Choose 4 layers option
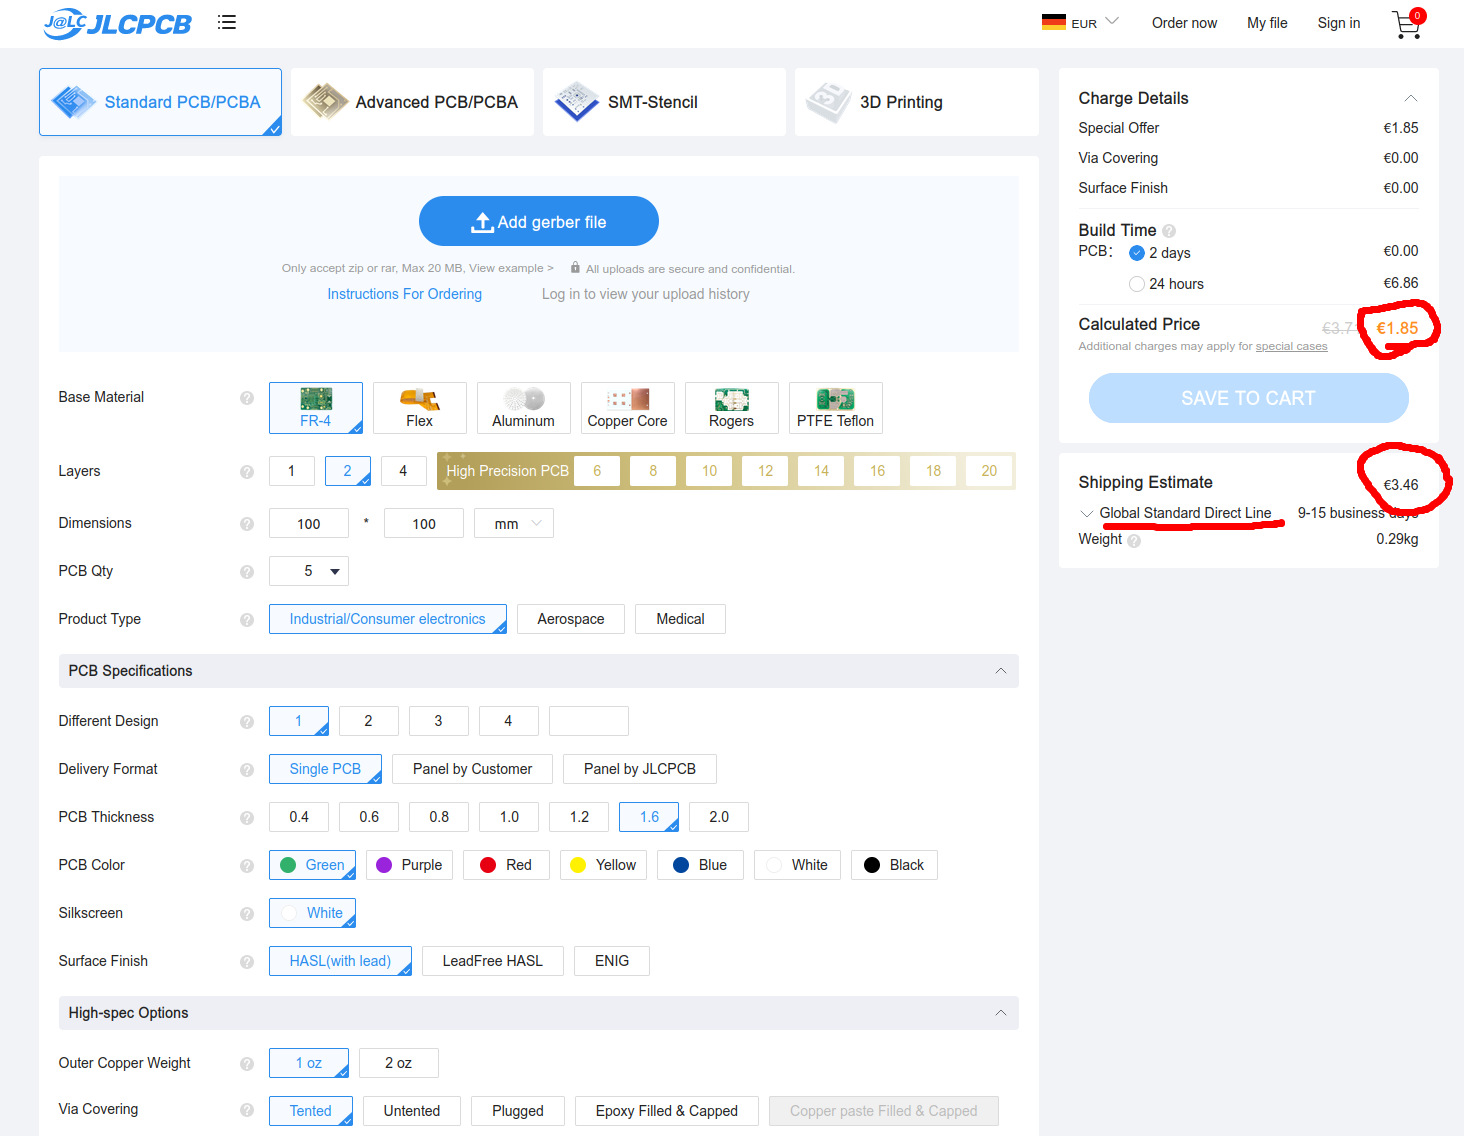Screen dimensions: 1464x1136 click(404, 471)
